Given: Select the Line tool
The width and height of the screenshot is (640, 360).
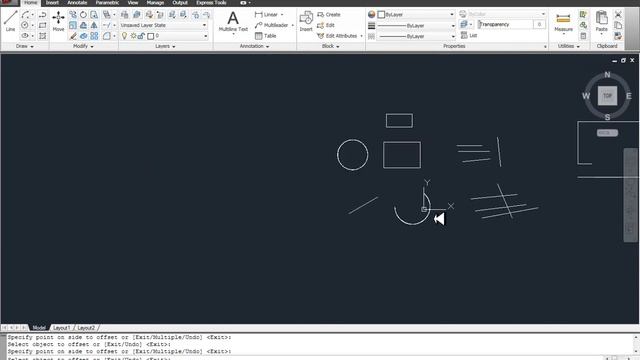Looking at the screenshot, I should coord(10,20).
